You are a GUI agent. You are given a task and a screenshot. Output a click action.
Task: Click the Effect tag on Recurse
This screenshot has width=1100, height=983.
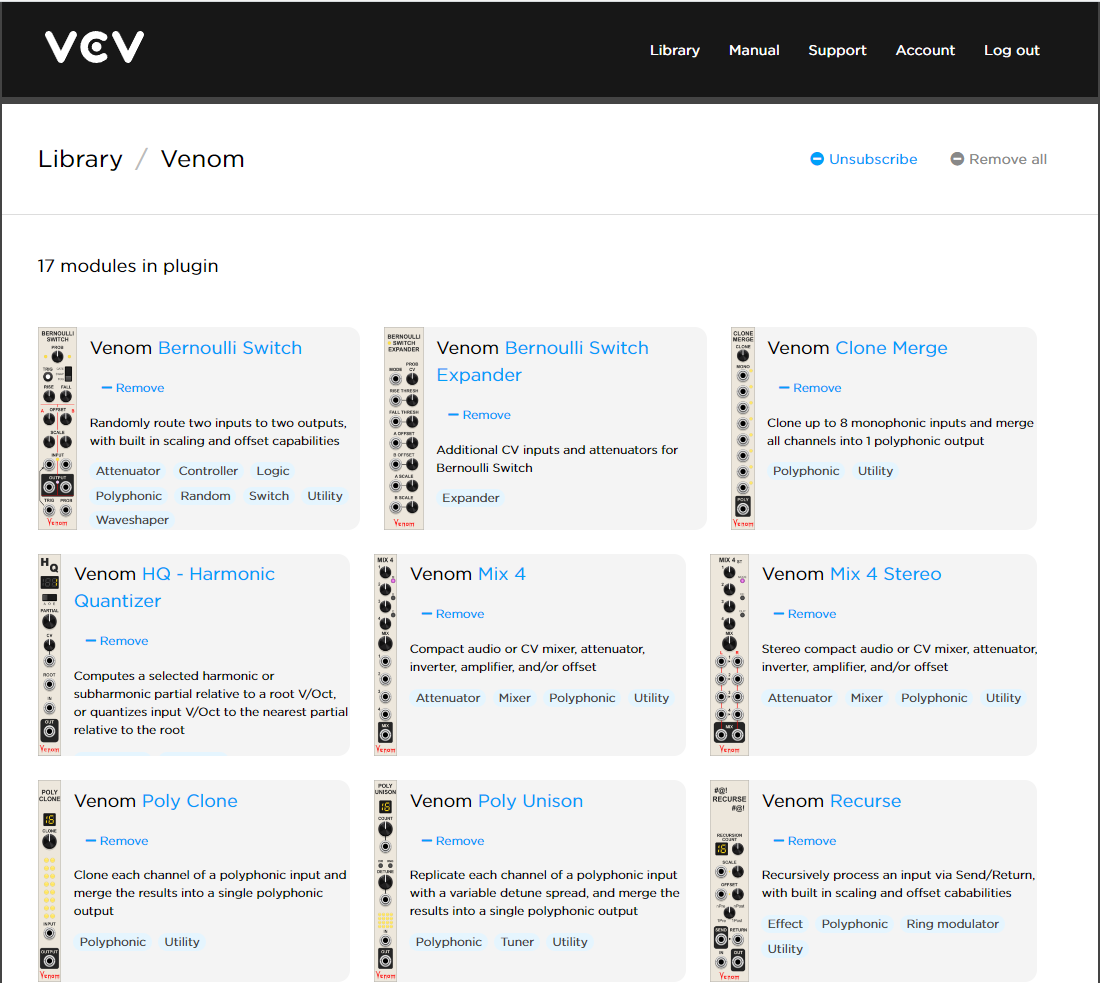point(785,923)
